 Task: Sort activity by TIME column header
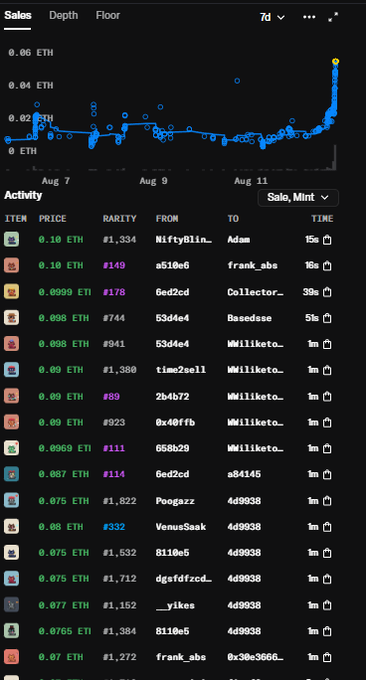pyautogui.click(x=322, y=219)
